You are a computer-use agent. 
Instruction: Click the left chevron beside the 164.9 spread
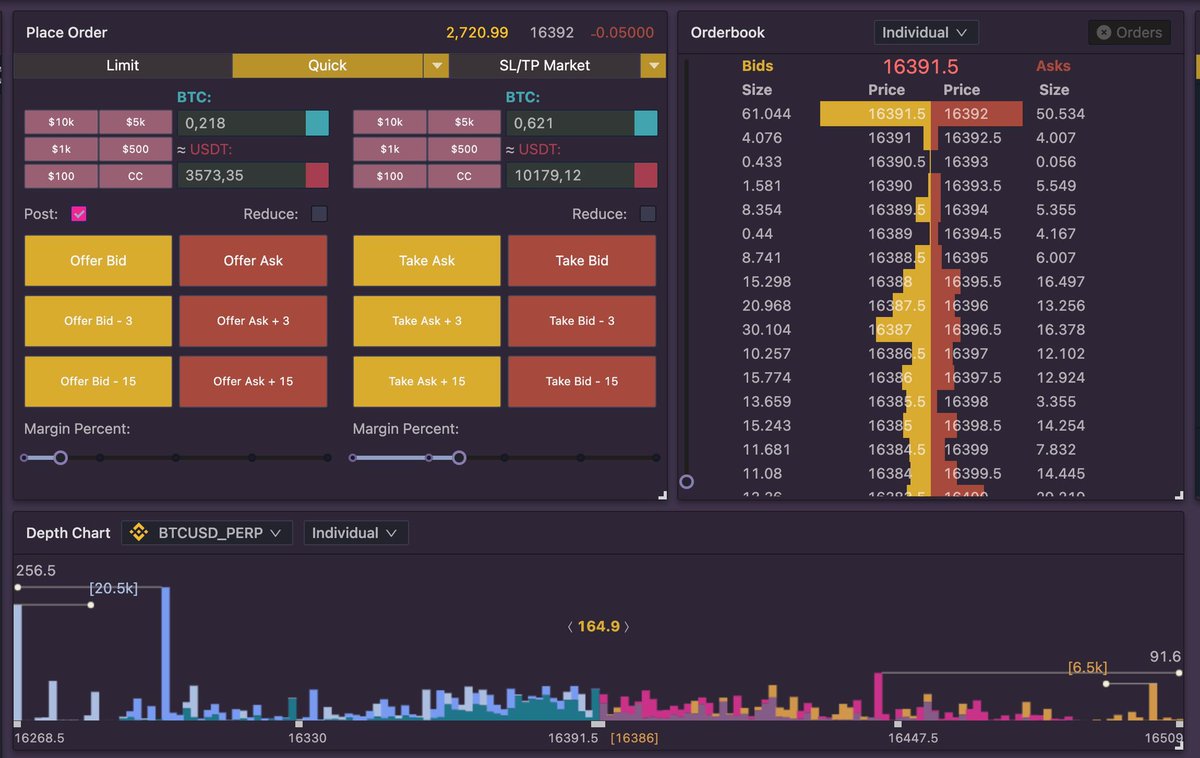pos(570,627)
